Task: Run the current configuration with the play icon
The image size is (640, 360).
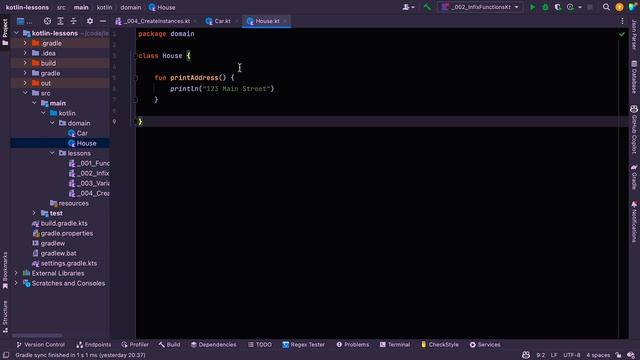Action: point(532,7)
